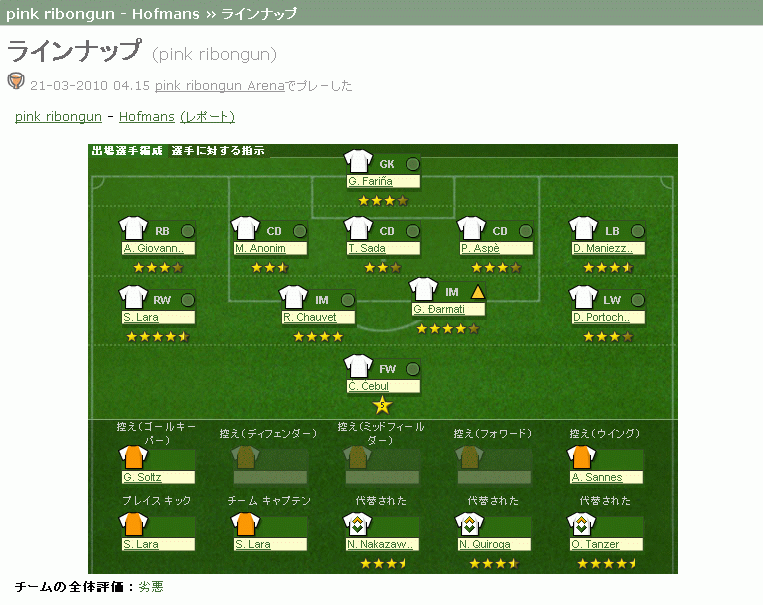Click the white jersey above D. Portoch..
763x605 pixels.
(582, 298)
